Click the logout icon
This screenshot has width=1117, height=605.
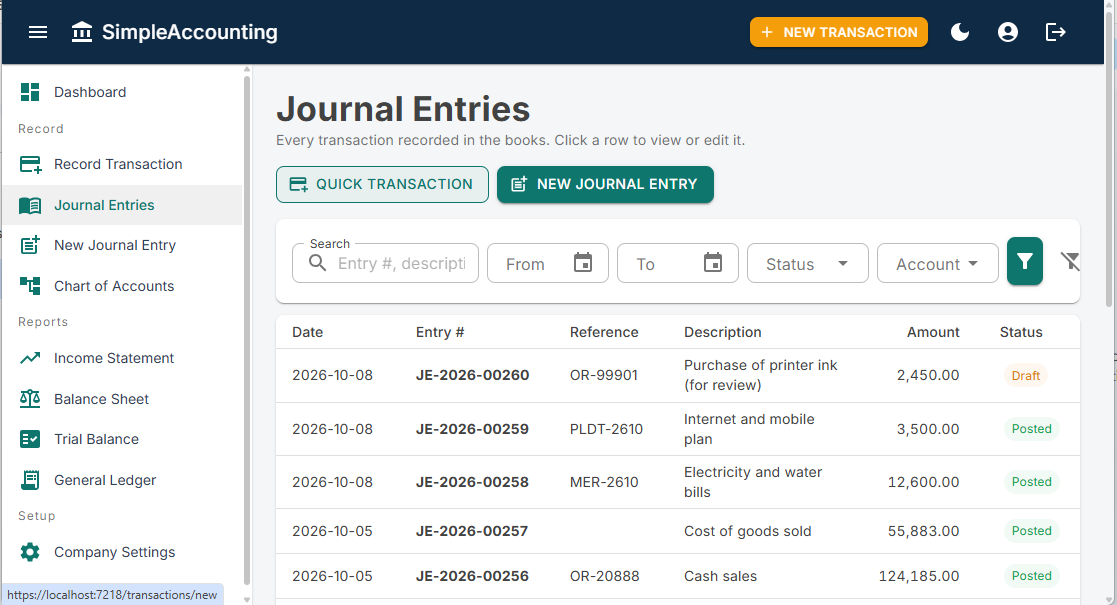click(x=1056, y=32)
